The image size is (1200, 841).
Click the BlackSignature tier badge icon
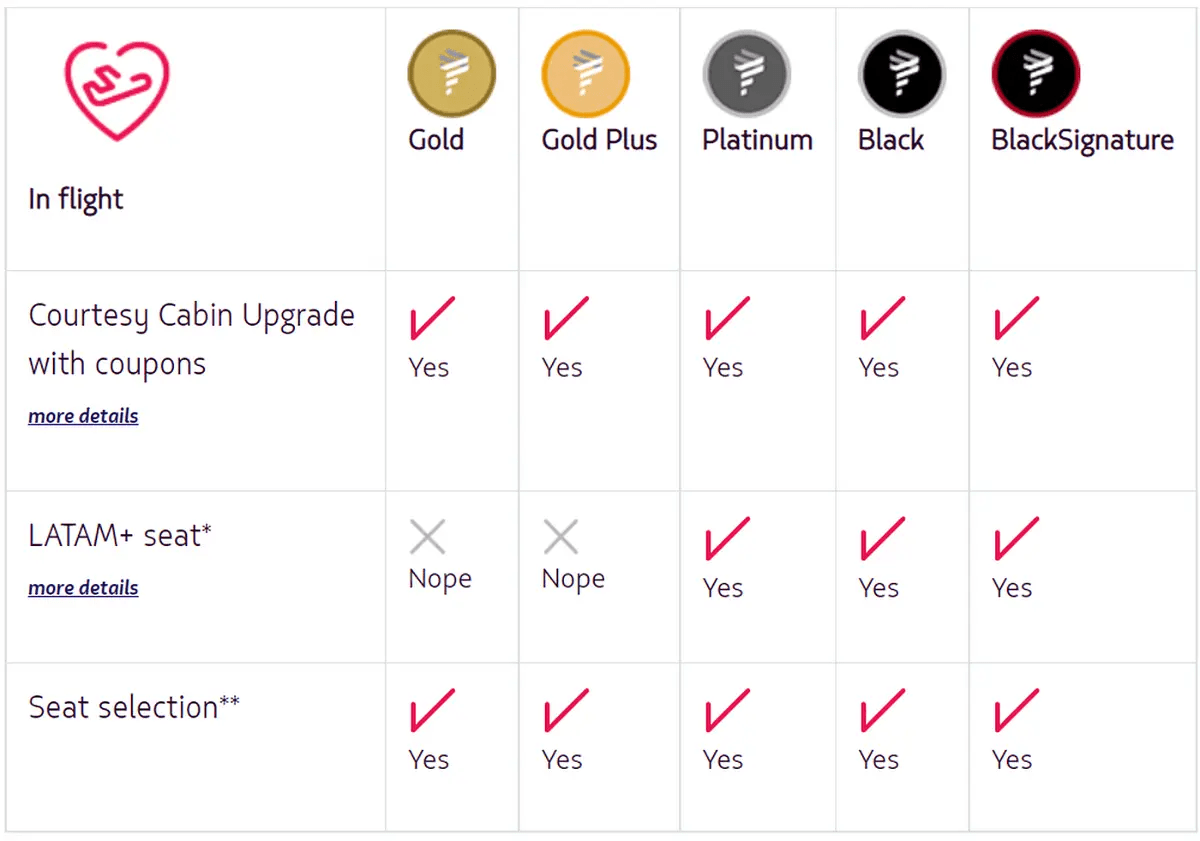point(1036,74)
